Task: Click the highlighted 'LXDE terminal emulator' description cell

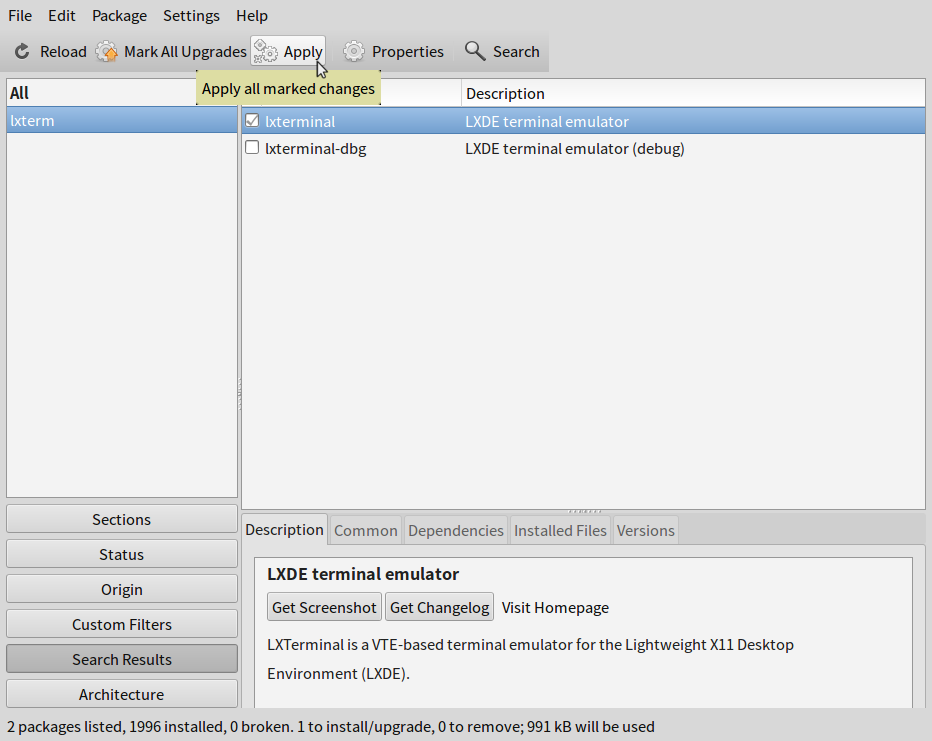Action: coord(547,122)
